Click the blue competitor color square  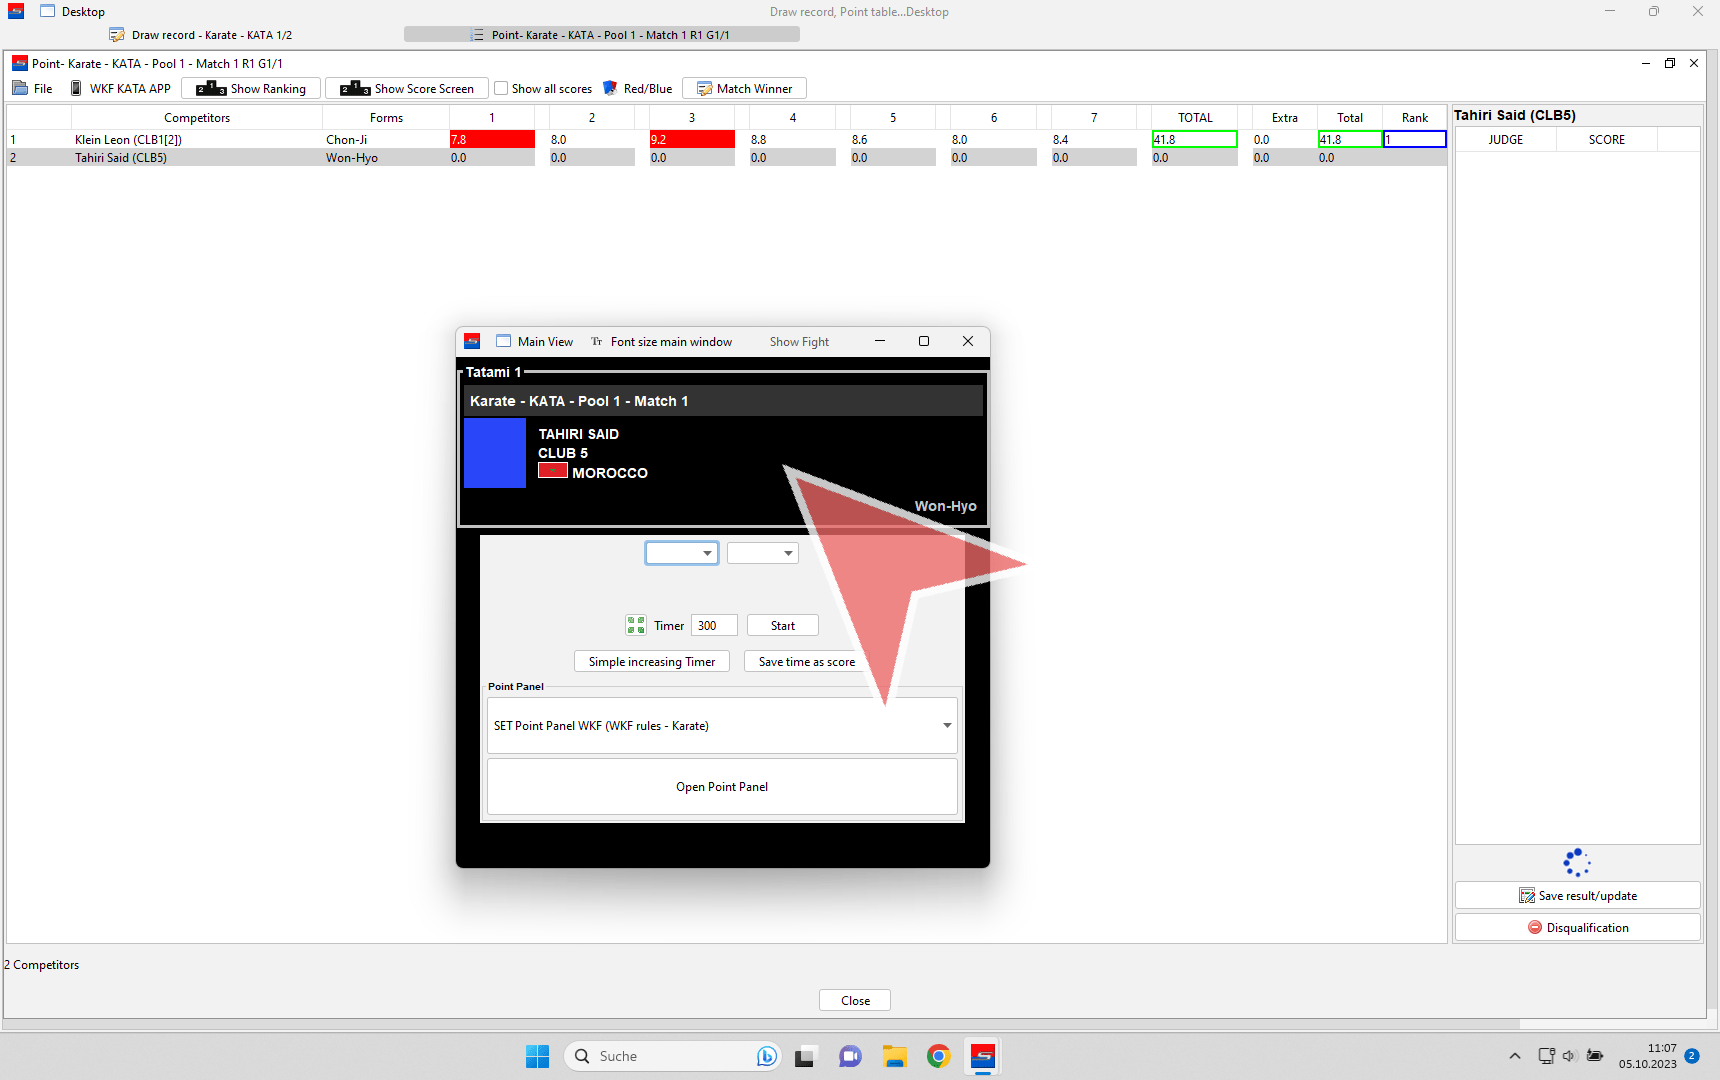point(495,453)
